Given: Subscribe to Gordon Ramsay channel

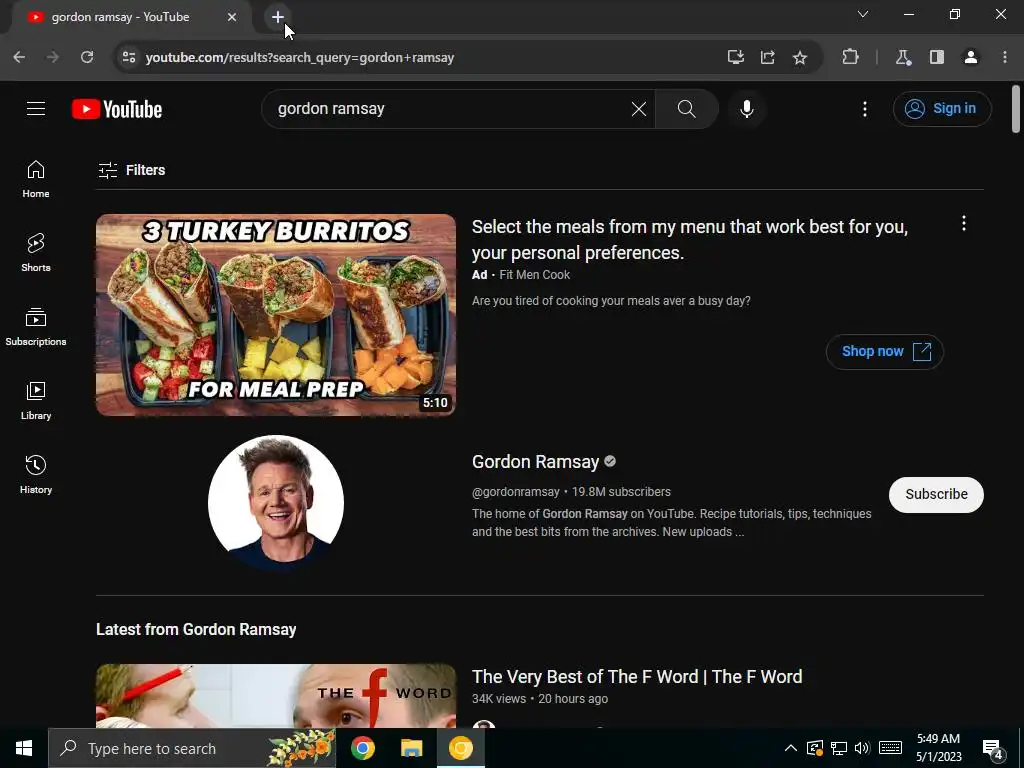Looking at the screenshot, I should tap(936, 494).
